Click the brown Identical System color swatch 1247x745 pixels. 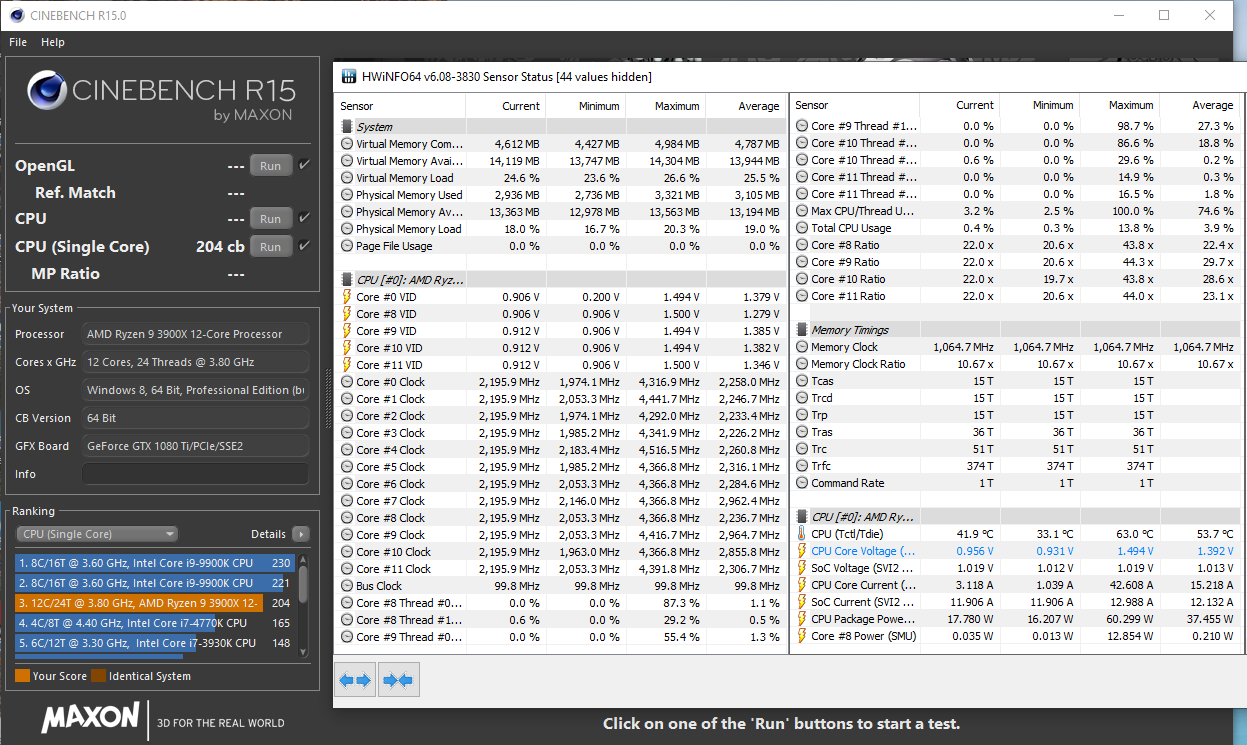click(x=99, y=676)
